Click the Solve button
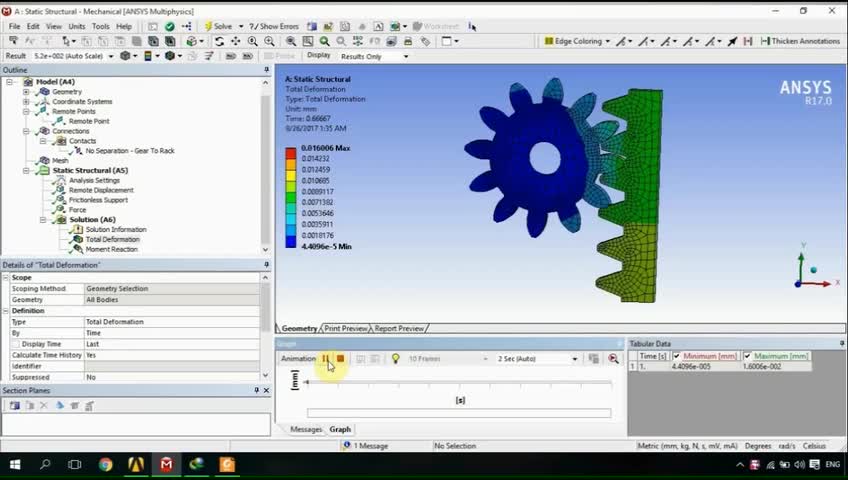The height and width of the screenshot is (480, 848). click(x=218, y=26)
